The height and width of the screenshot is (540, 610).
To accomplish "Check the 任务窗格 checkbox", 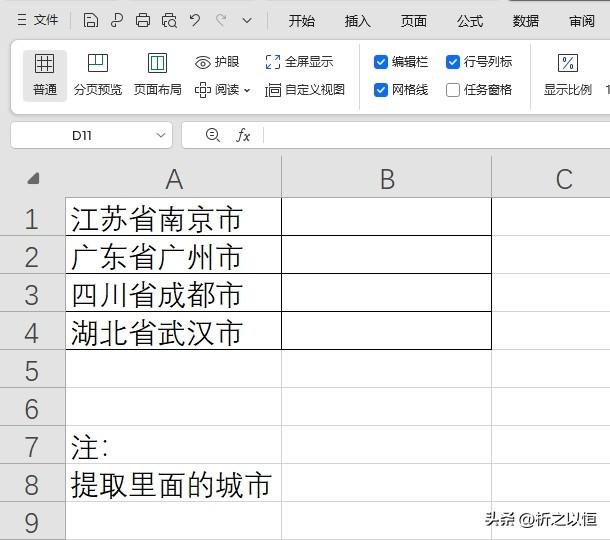I will (x=453, y=90).
